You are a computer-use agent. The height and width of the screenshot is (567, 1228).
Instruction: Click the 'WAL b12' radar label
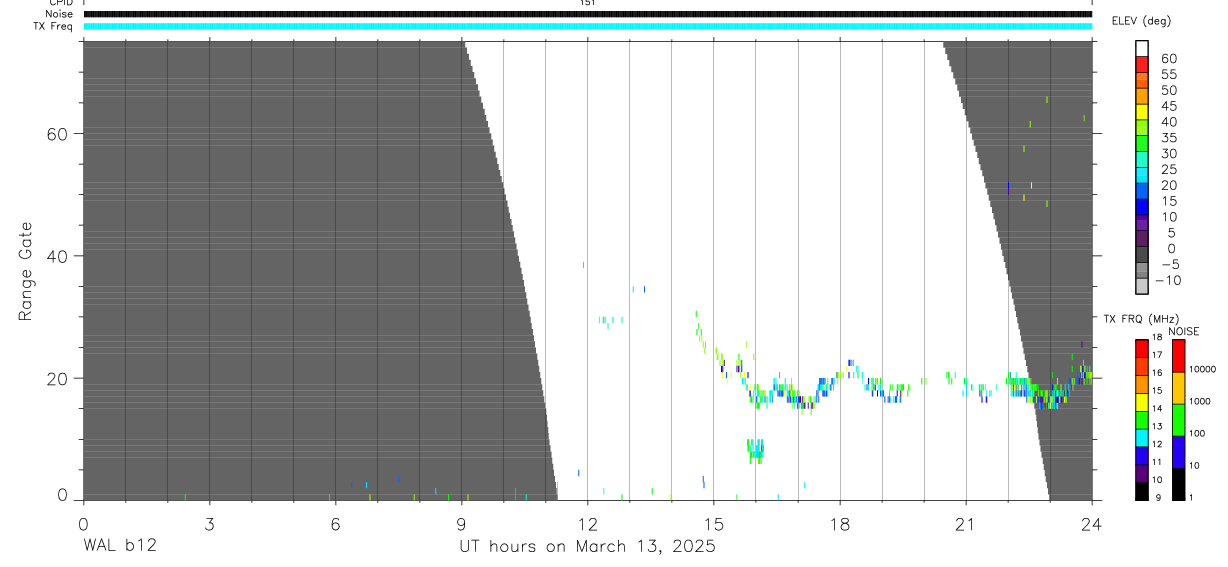coord(119,547)
